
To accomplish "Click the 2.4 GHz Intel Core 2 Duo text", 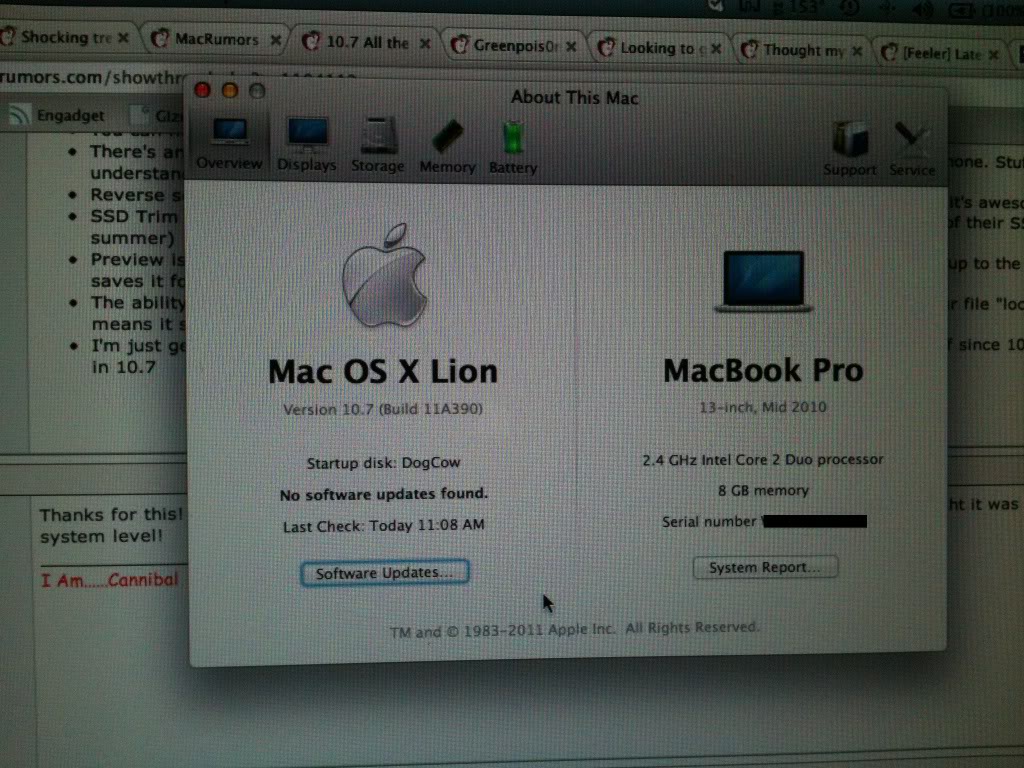I will tap(763, 459).
